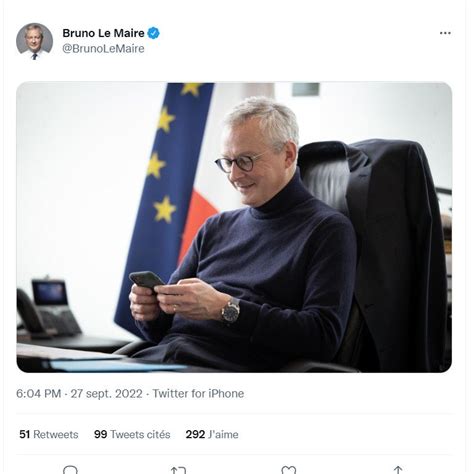The width and height of the screenshot is (474, 474).
Task: Open the tweet photo in full view
Action: coord(234,227)
